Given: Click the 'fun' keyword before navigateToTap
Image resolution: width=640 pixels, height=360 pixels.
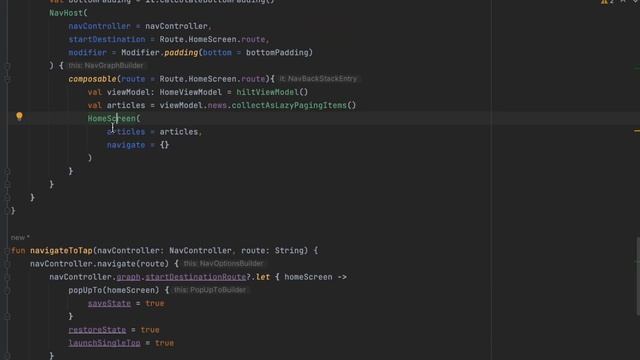Looking at the screenshot, I should [x=18, y=251].
